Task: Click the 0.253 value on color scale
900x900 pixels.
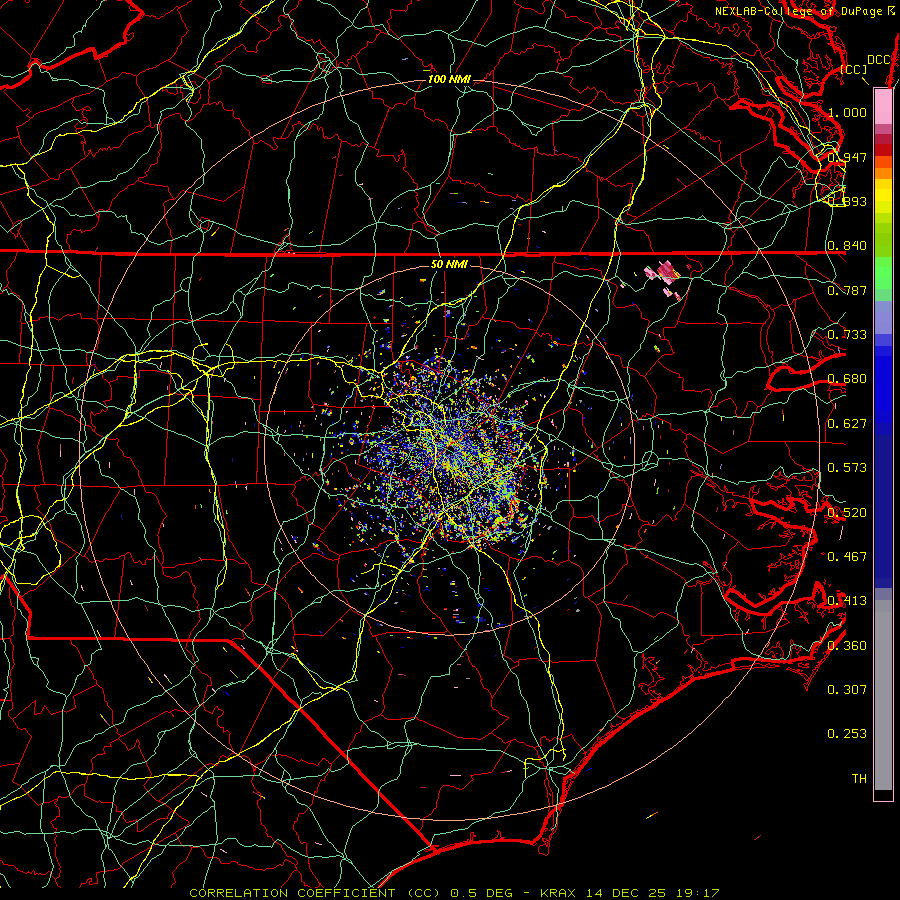Action: tap(847, 734)
